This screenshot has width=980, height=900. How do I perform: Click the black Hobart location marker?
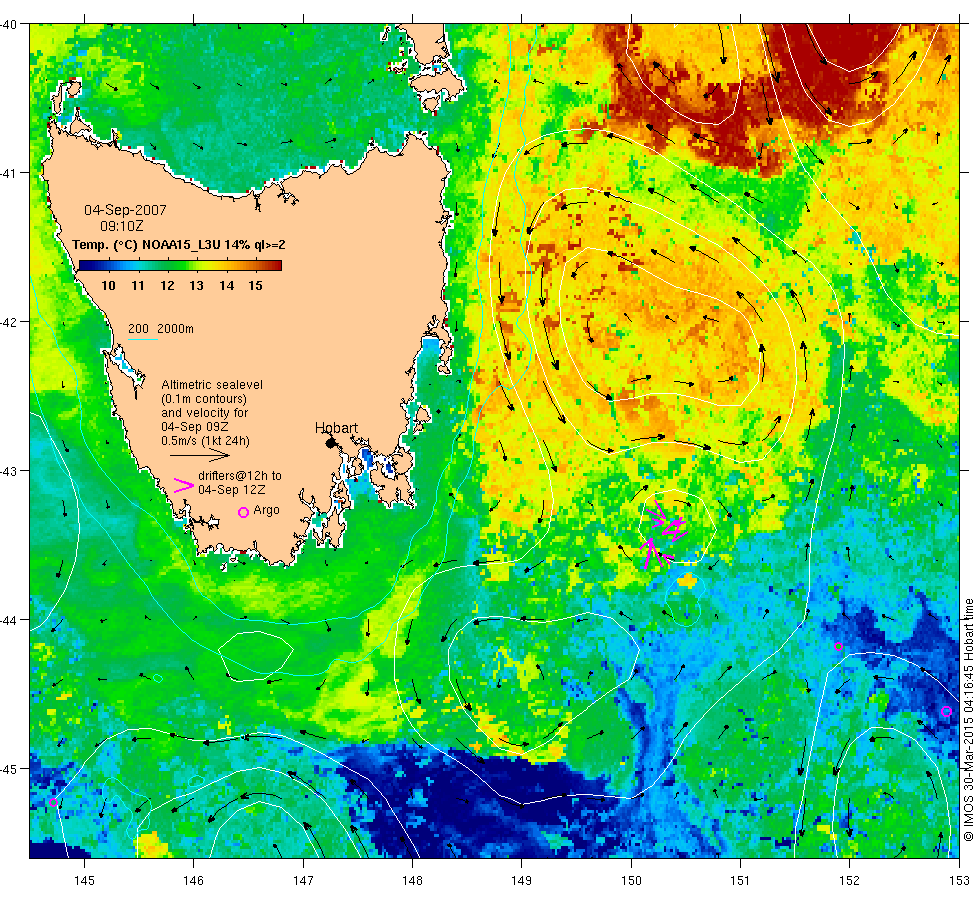click(x=331, y=443)
